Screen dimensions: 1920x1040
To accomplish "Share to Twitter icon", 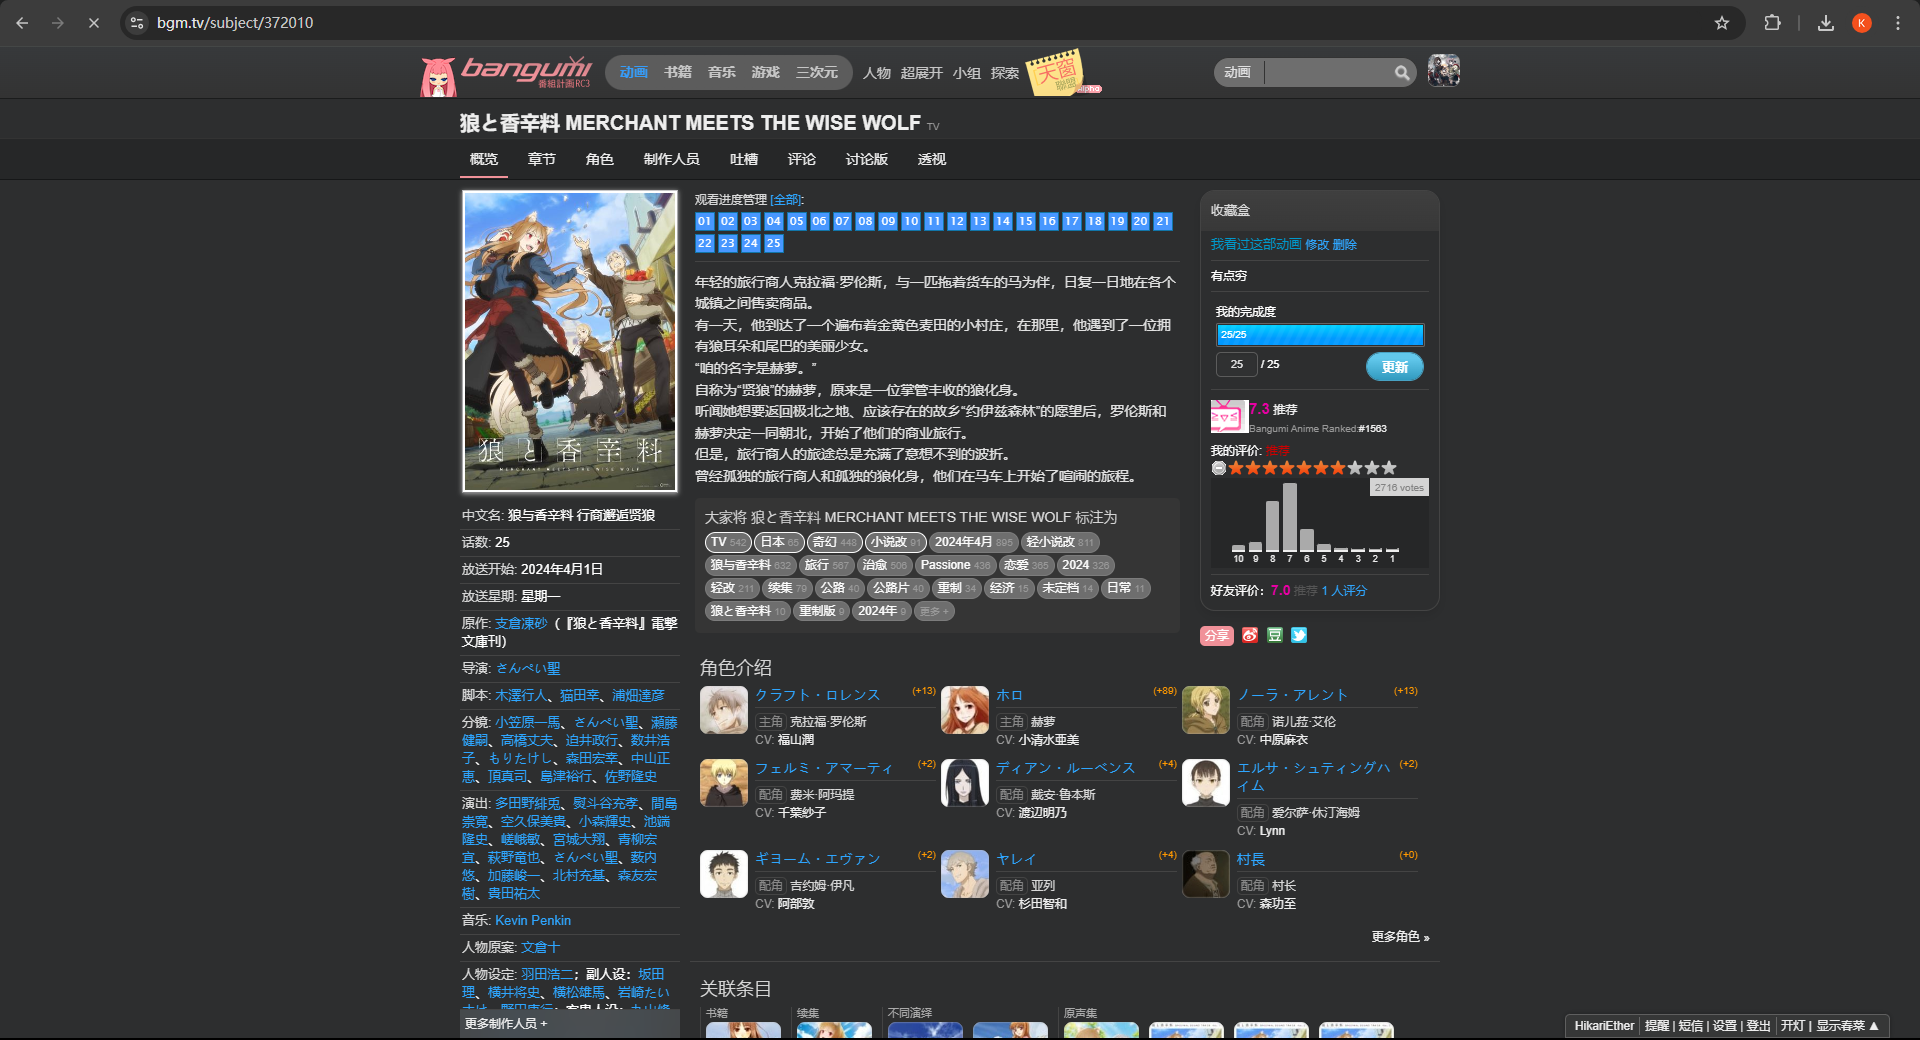I will tap(1299, 635).
